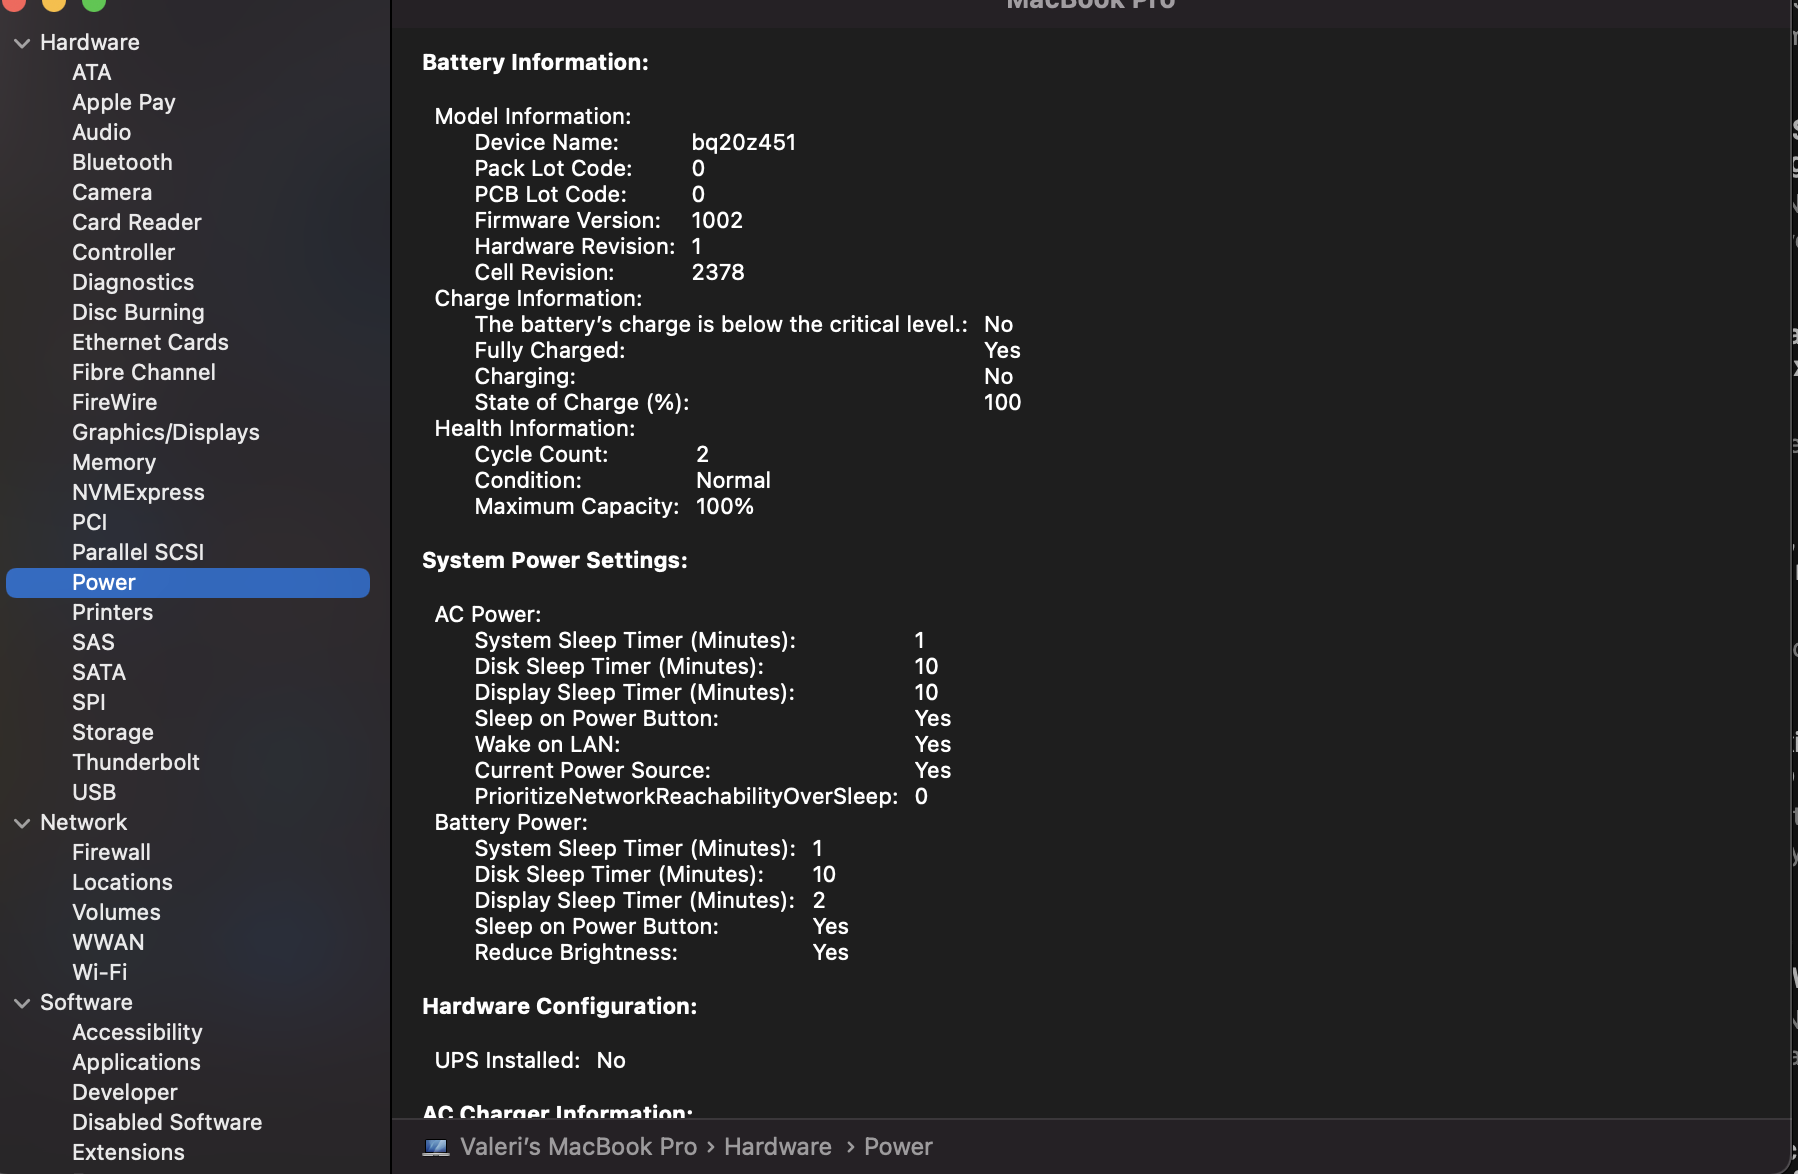Viewport: 1798px width, 1174px height.
Task: Click the State of Charge value 100
Action: [1003, 402]
